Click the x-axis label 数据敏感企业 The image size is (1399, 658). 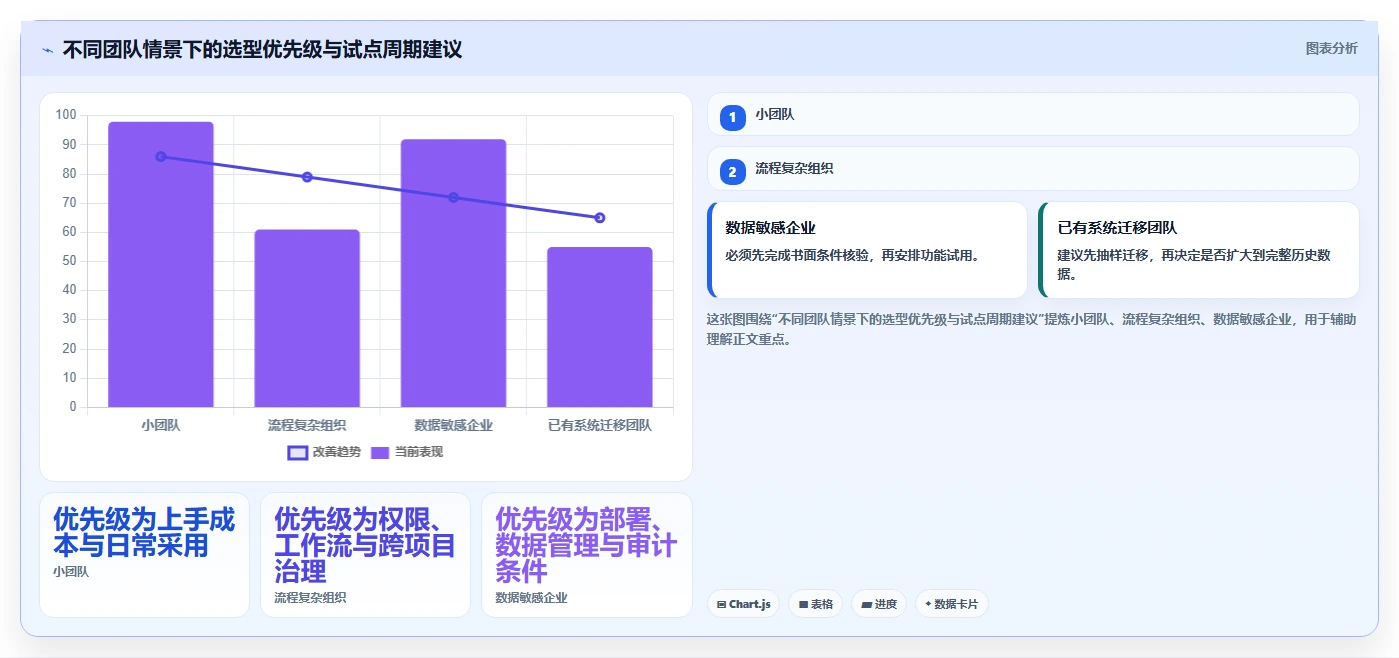[x=453, y=425]
